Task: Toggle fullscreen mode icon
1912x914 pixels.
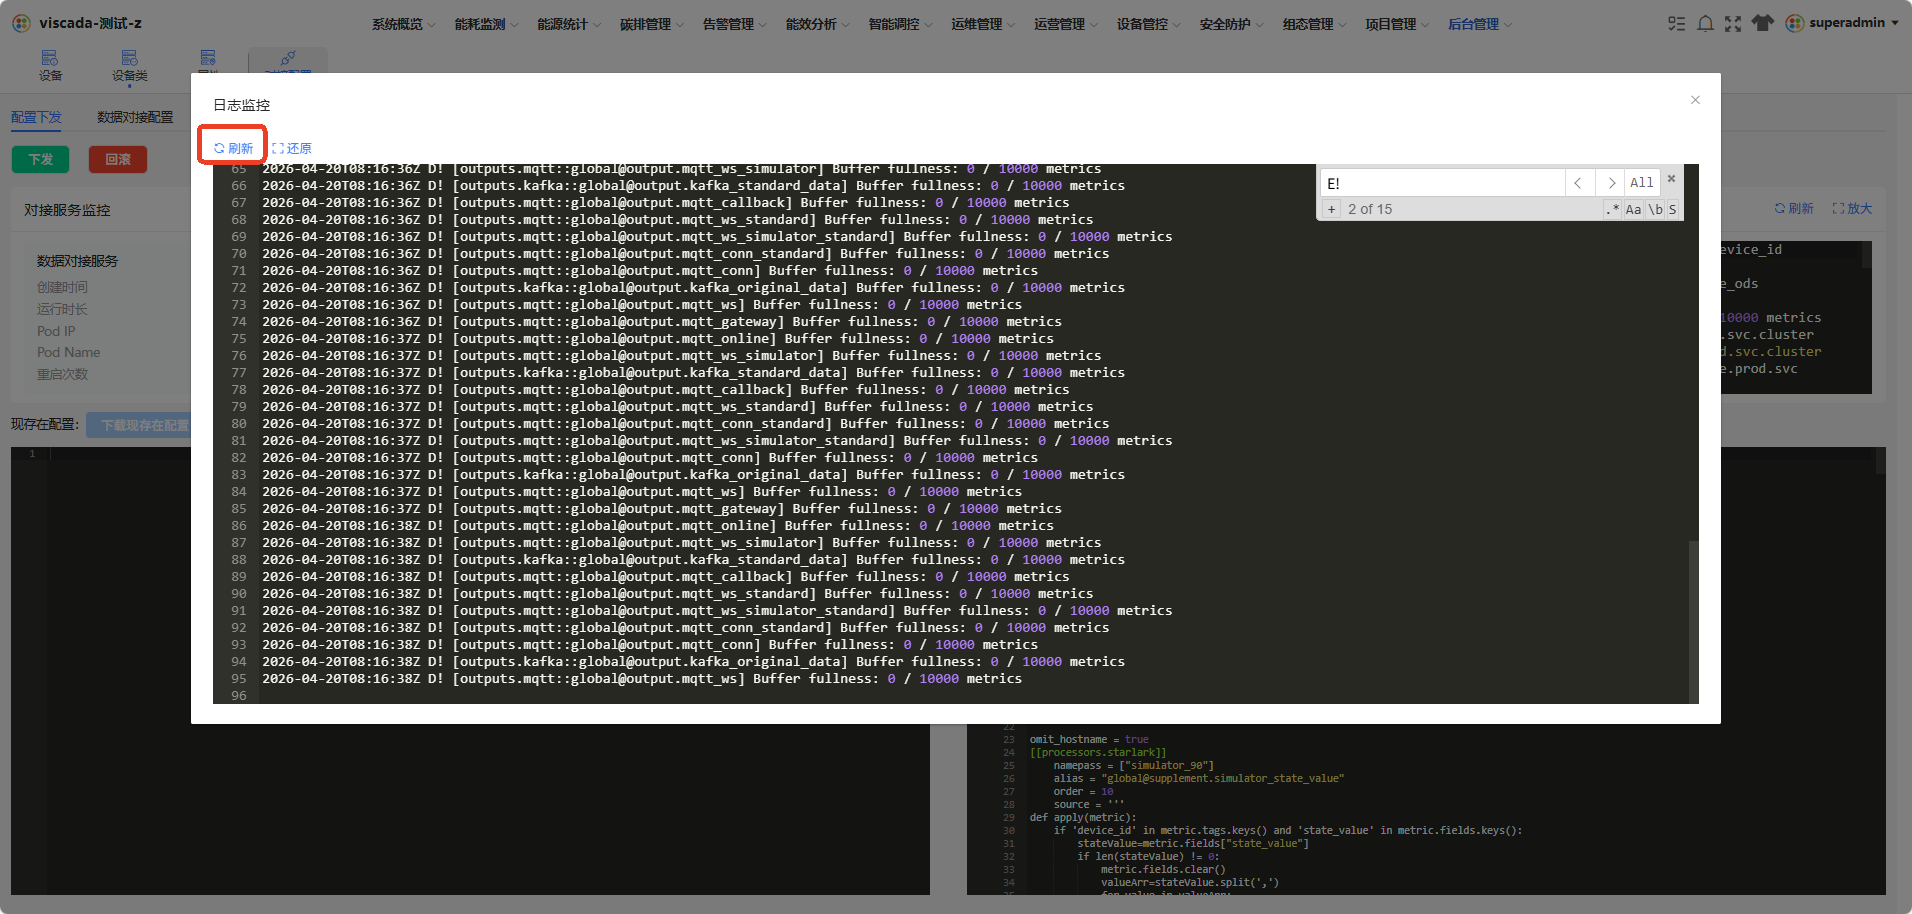Action: pyautogui.click(x=1733, y=23)
